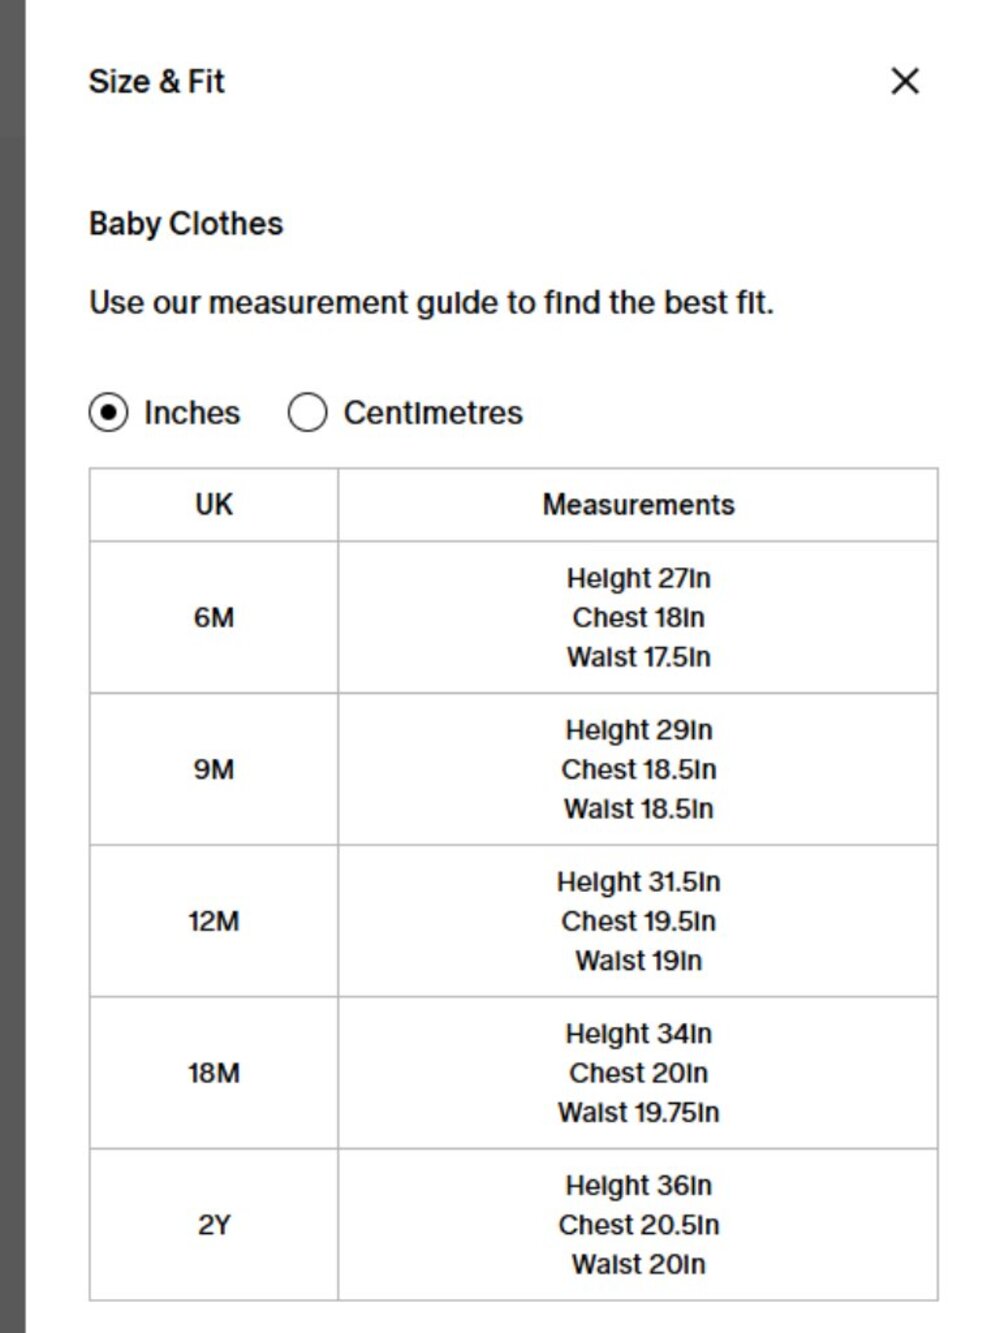Click the 6M size row label
This screenshot has width=1000, height=1333.
point(214,618)
